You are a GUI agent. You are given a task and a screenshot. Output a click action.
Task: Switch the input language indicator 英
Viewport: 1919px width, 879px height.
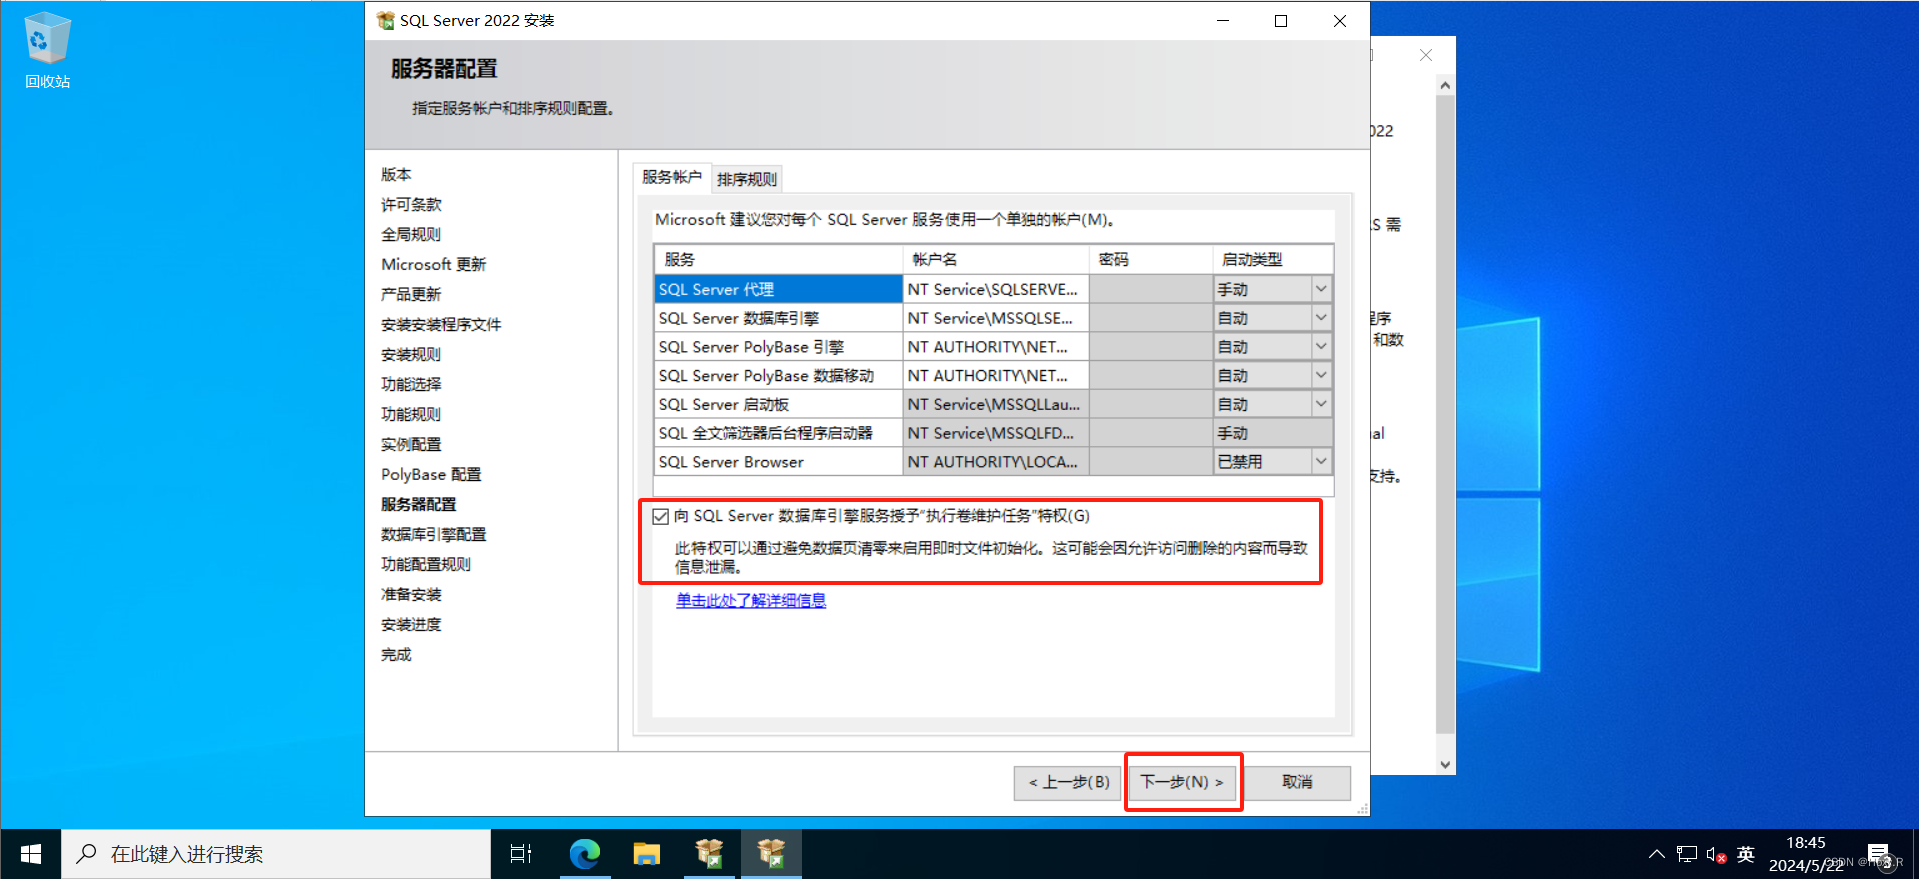pyautogui.click(x=1746, y=854)
